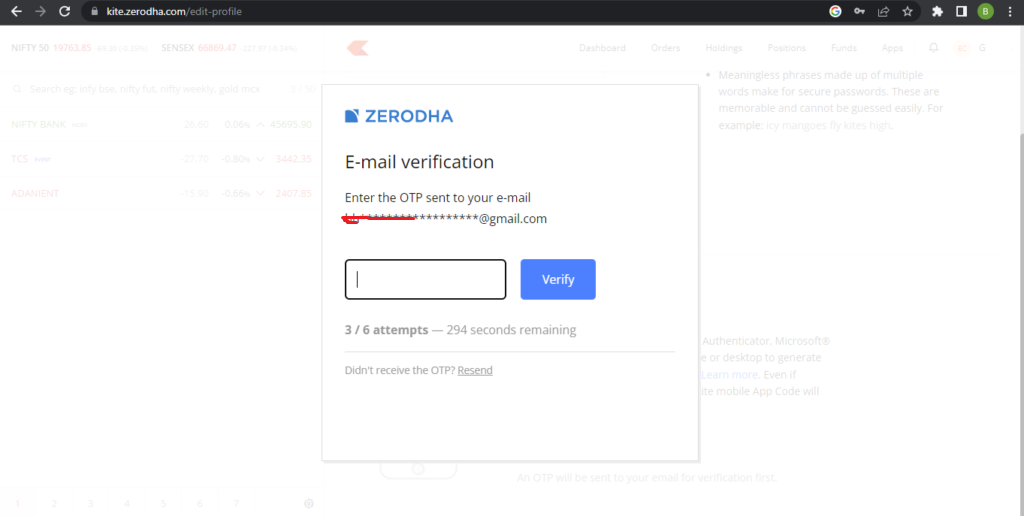
Task: Click the notifications bell icon
Action: [934, 48]
